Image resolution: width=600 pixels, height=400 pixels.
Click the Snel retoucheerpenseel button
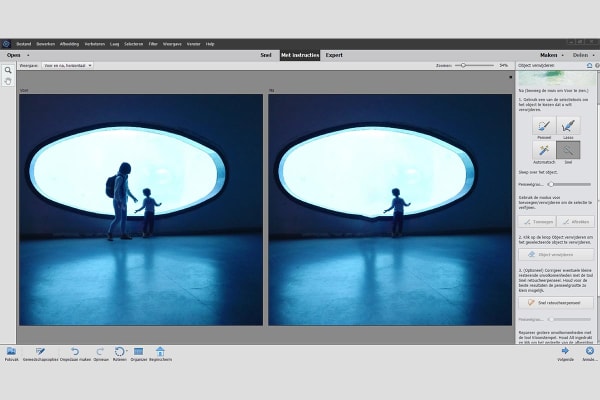[x=555, y=301]
